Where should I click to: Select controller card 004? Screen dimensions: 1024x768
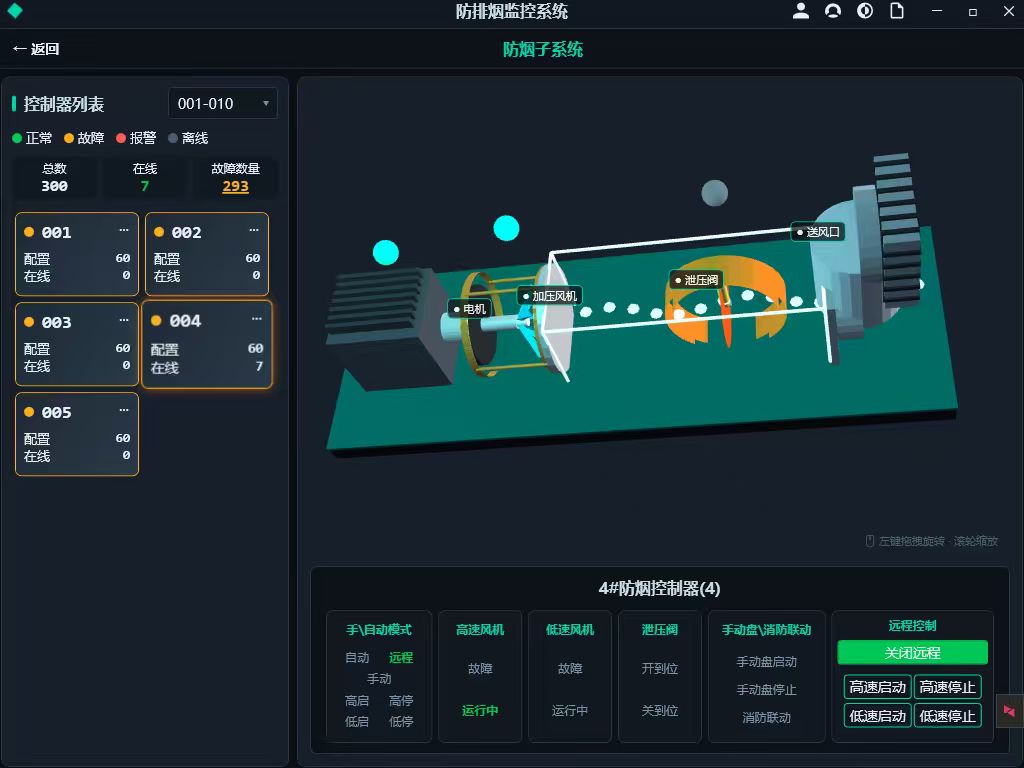(206, 344)
